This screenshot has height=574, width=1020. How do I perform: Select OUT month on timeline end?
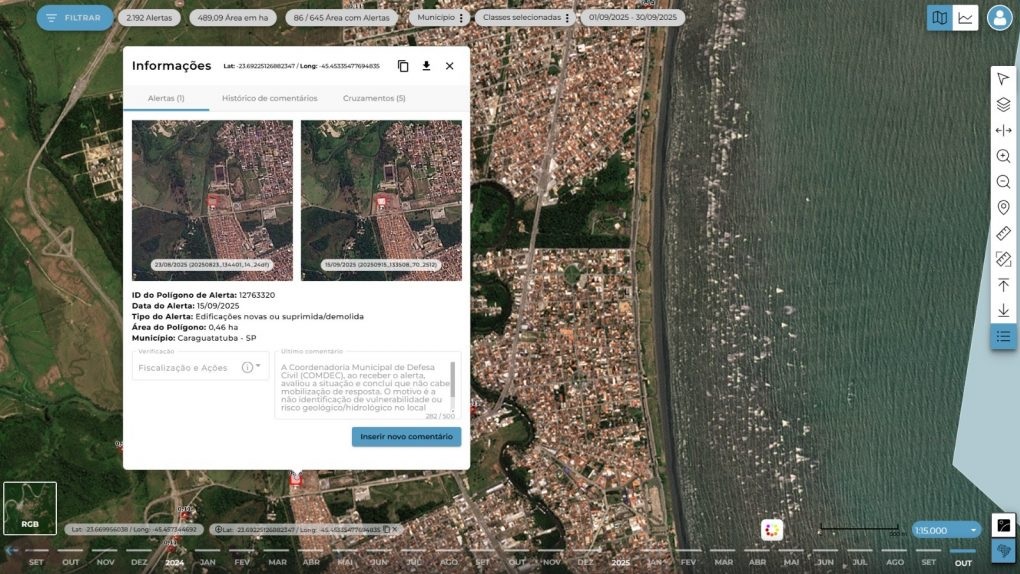(x=962, y=562)
